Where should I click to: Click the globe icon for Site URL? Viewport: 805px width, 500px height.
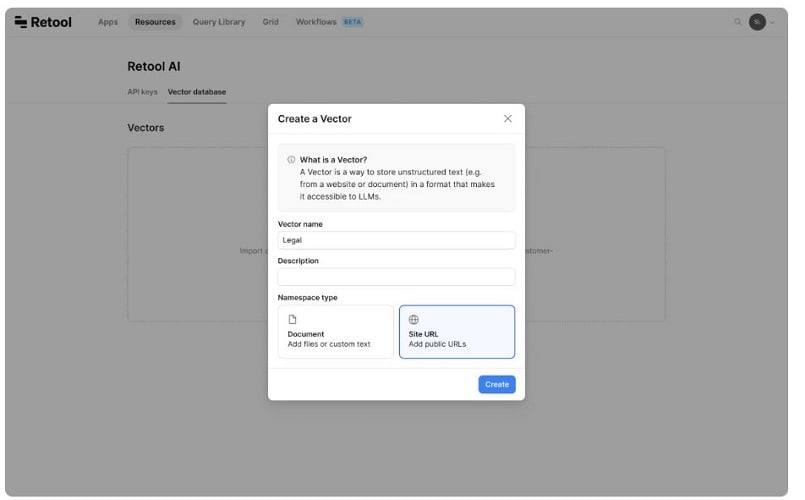click(x=413, y=319)
